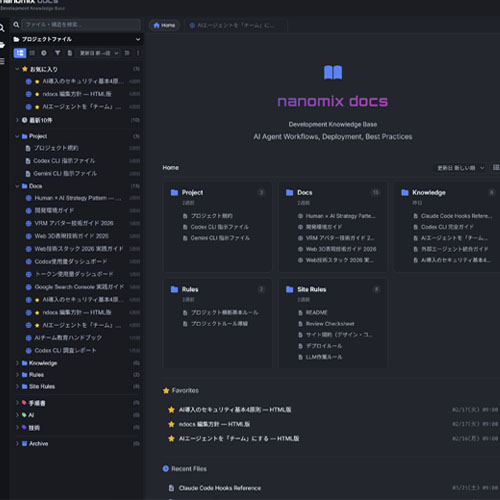This screenshot has width=500, height=500.
Task: Open the Rules folder card on Home
Action: pos(190,289)
